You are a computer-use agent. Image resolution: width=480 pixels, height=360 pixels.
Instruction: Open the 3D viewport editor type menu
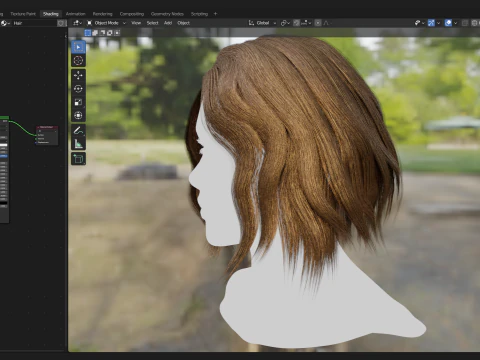[x=77, y=23]
